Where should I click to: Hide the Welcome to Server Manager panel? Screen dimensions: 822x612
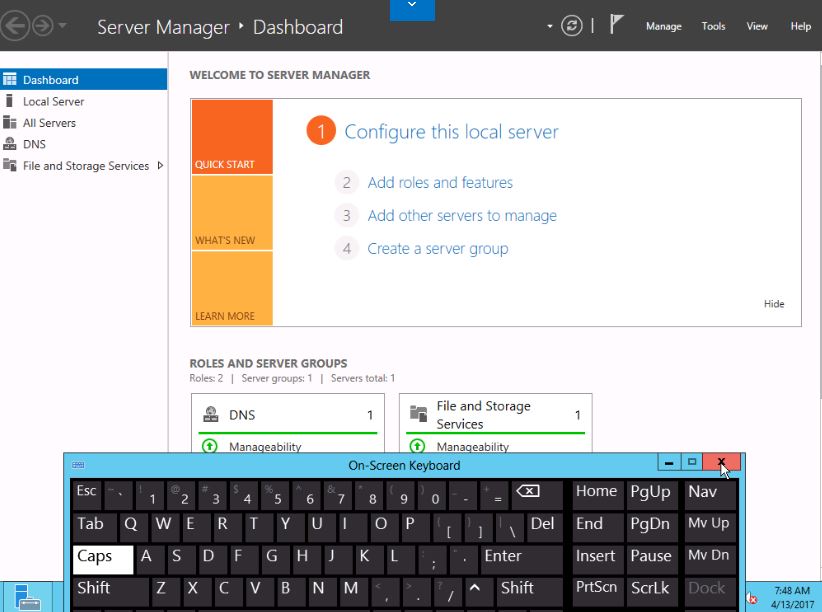(774, 304)
